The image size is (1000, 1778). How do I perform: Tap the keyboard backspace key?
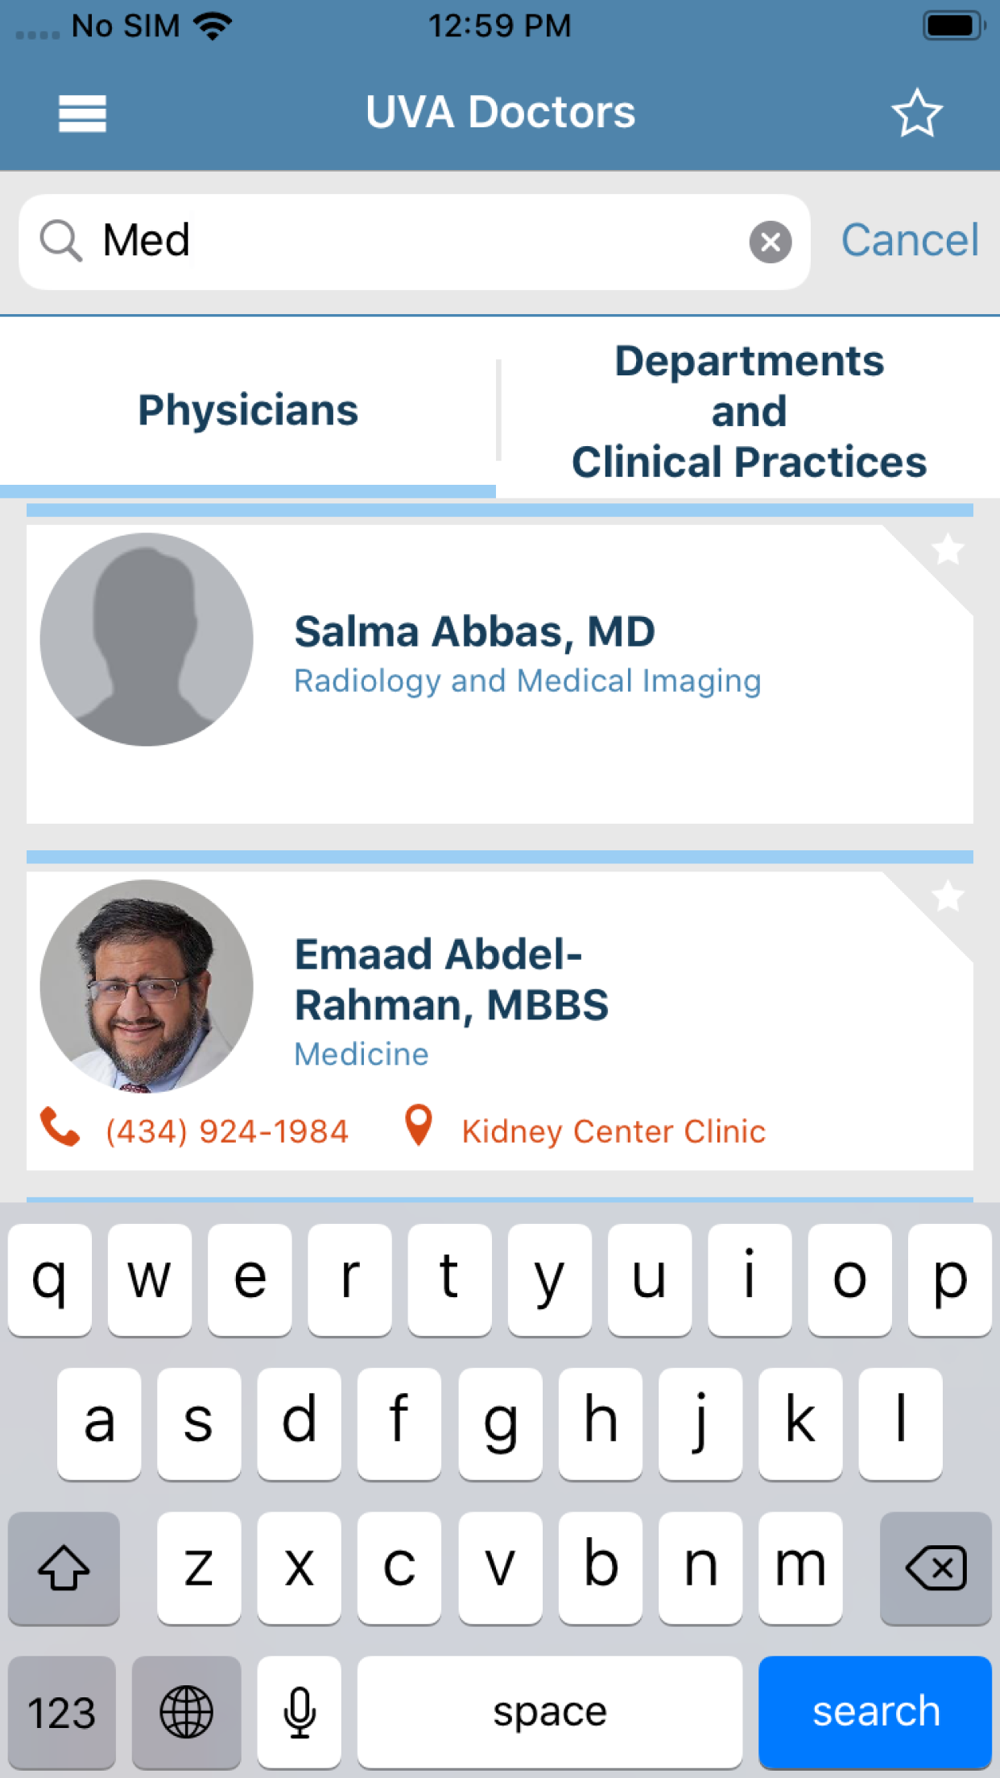point(936,1568)
